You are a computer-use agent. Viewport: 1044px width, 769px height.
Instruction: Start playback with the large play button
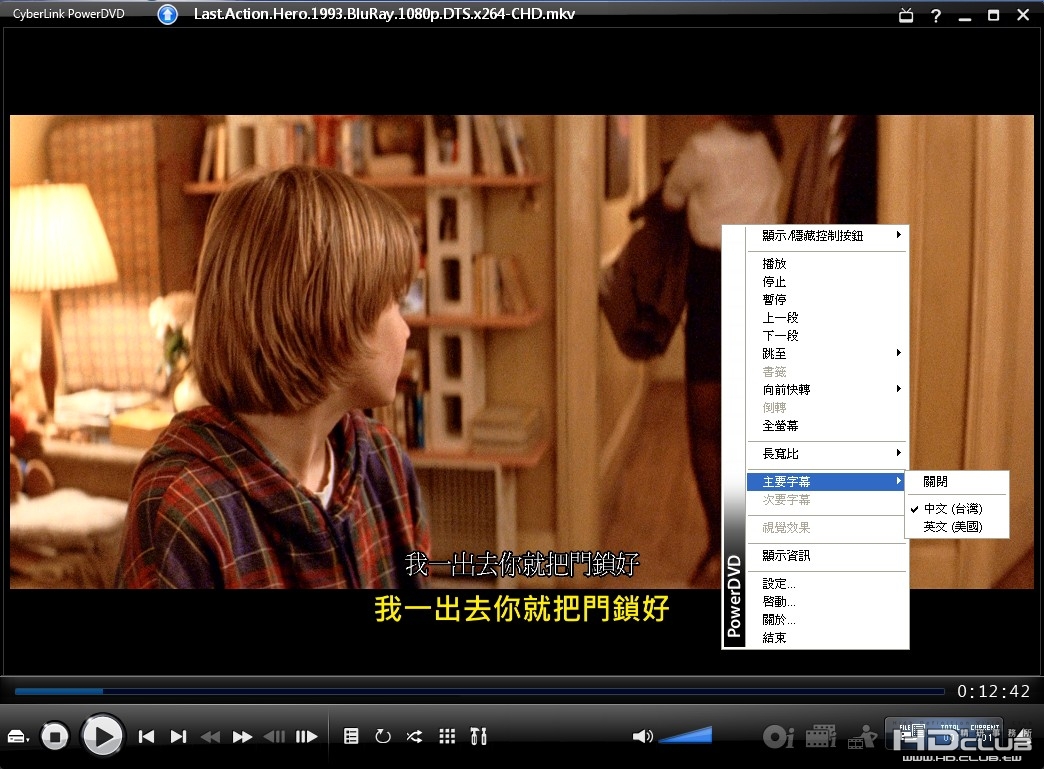102,736
